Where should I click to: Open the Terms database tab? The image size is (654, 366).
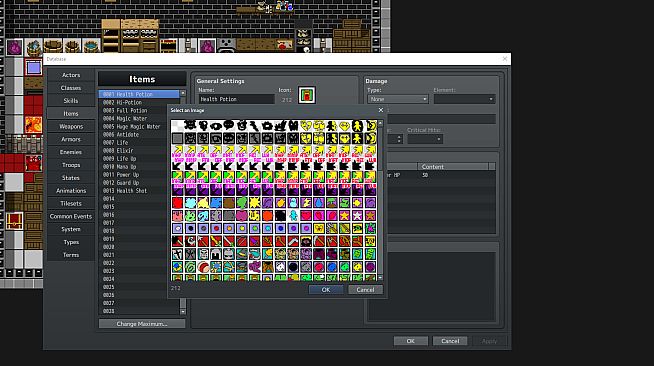coord(71,255)
